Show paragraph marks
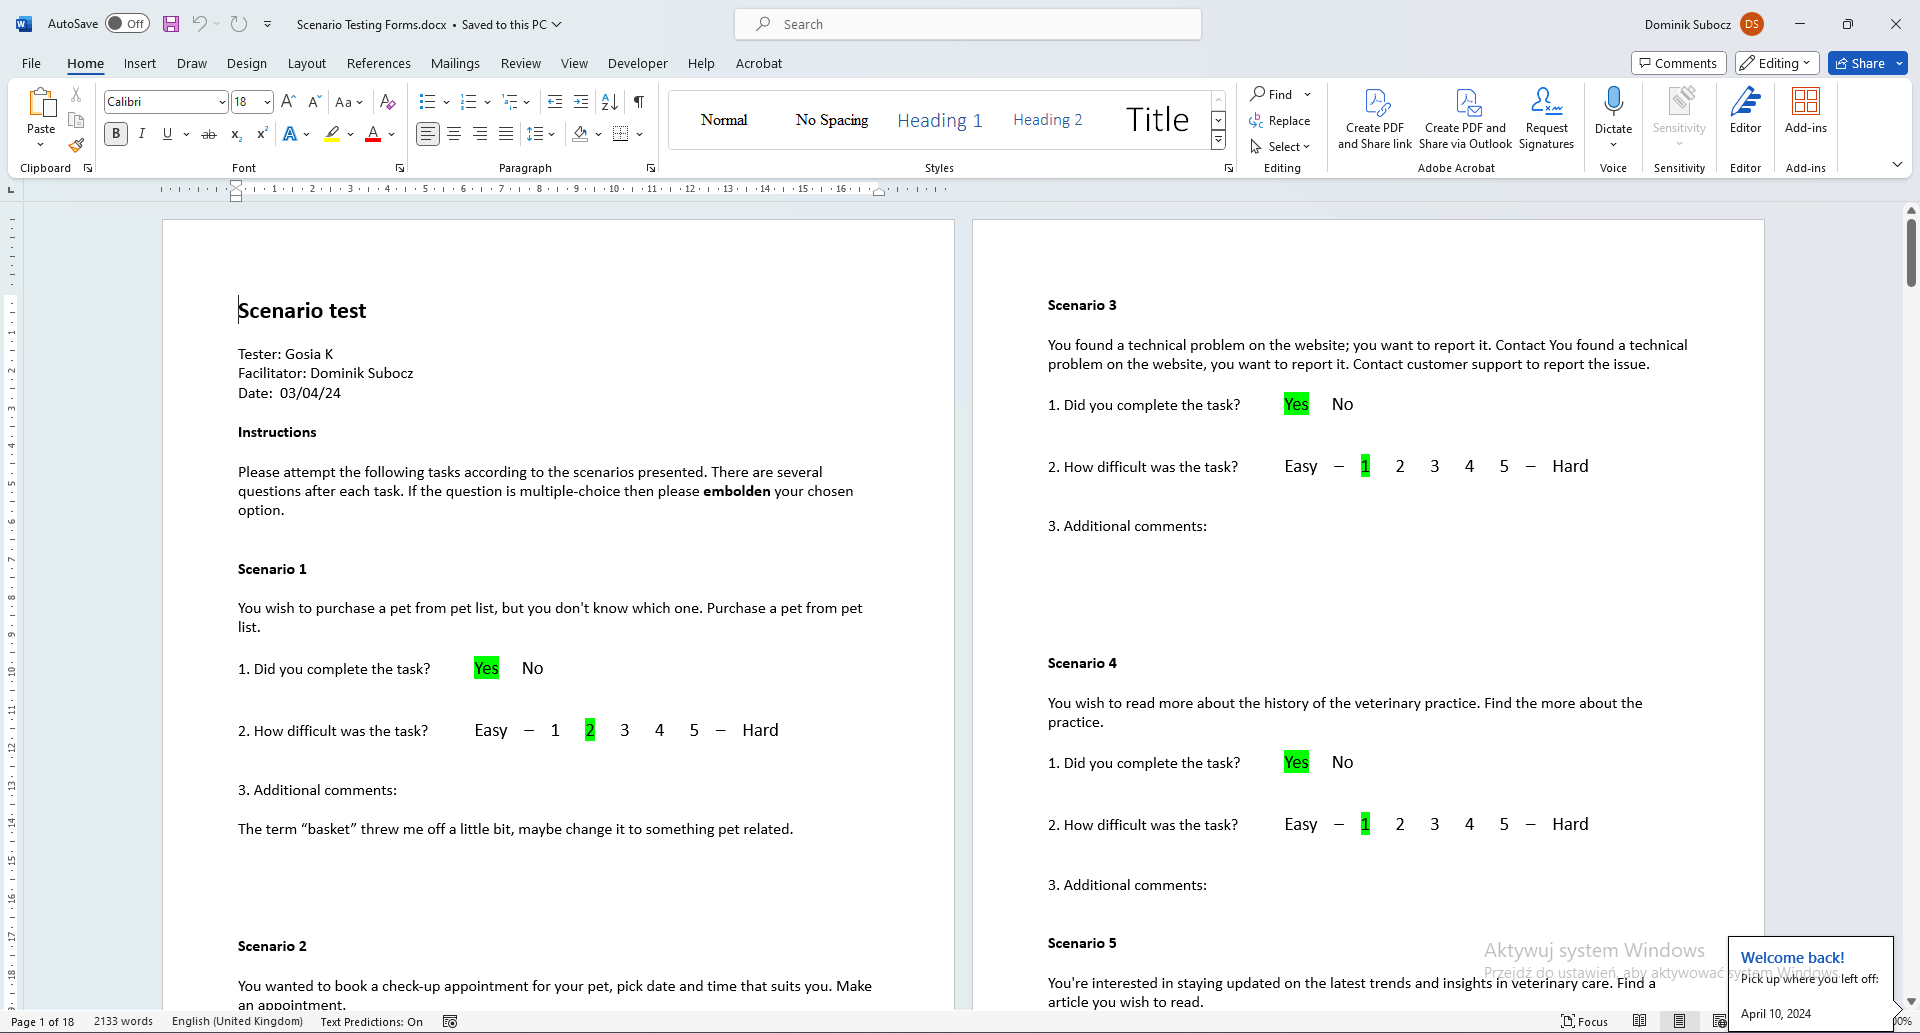Image resolution: width=1920 pixels, height=1033 pixels. point(639,101)
